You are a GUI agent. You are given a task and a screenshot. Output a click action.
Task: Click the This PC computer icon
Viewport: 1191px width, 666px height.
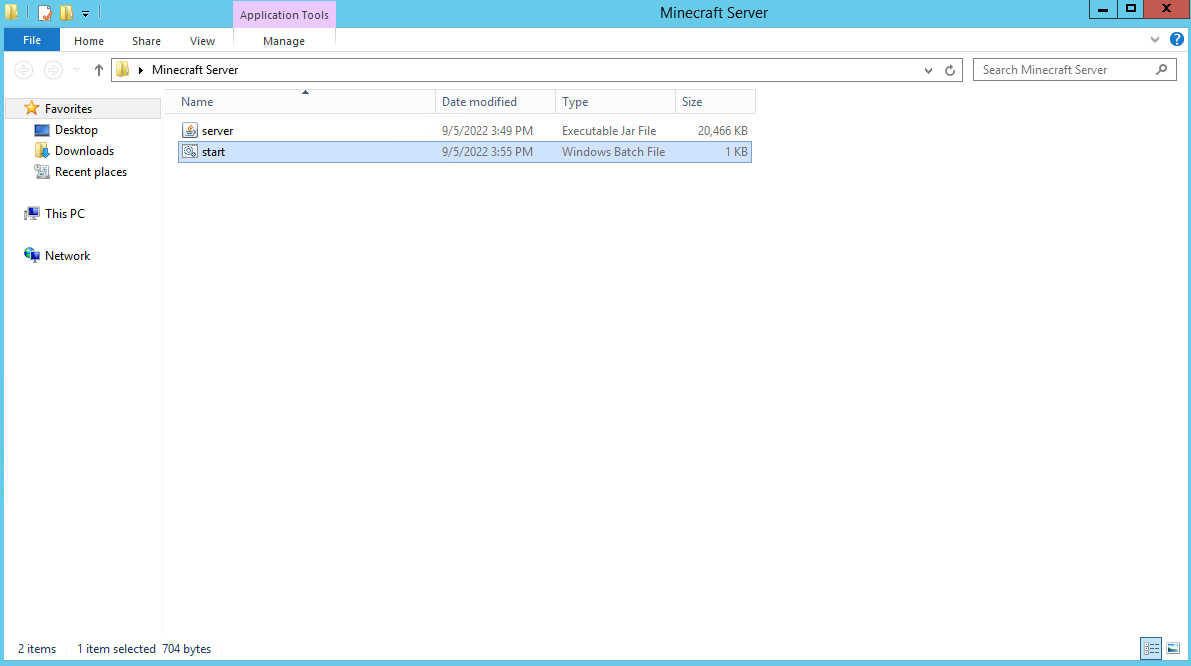point(31,214)
